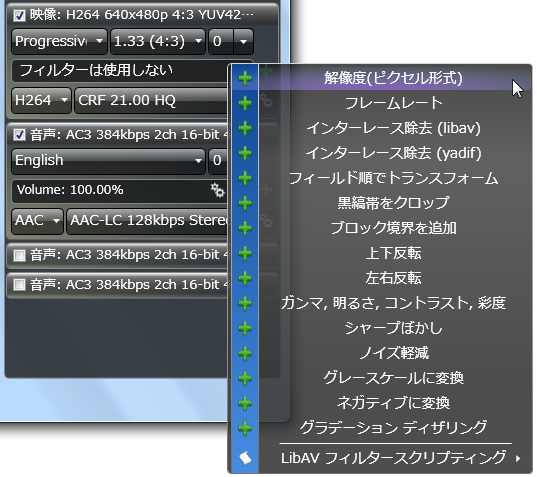Click the green plus icon beside フレームレート
This screenshot has width=537, height=477.
(245, 103)
